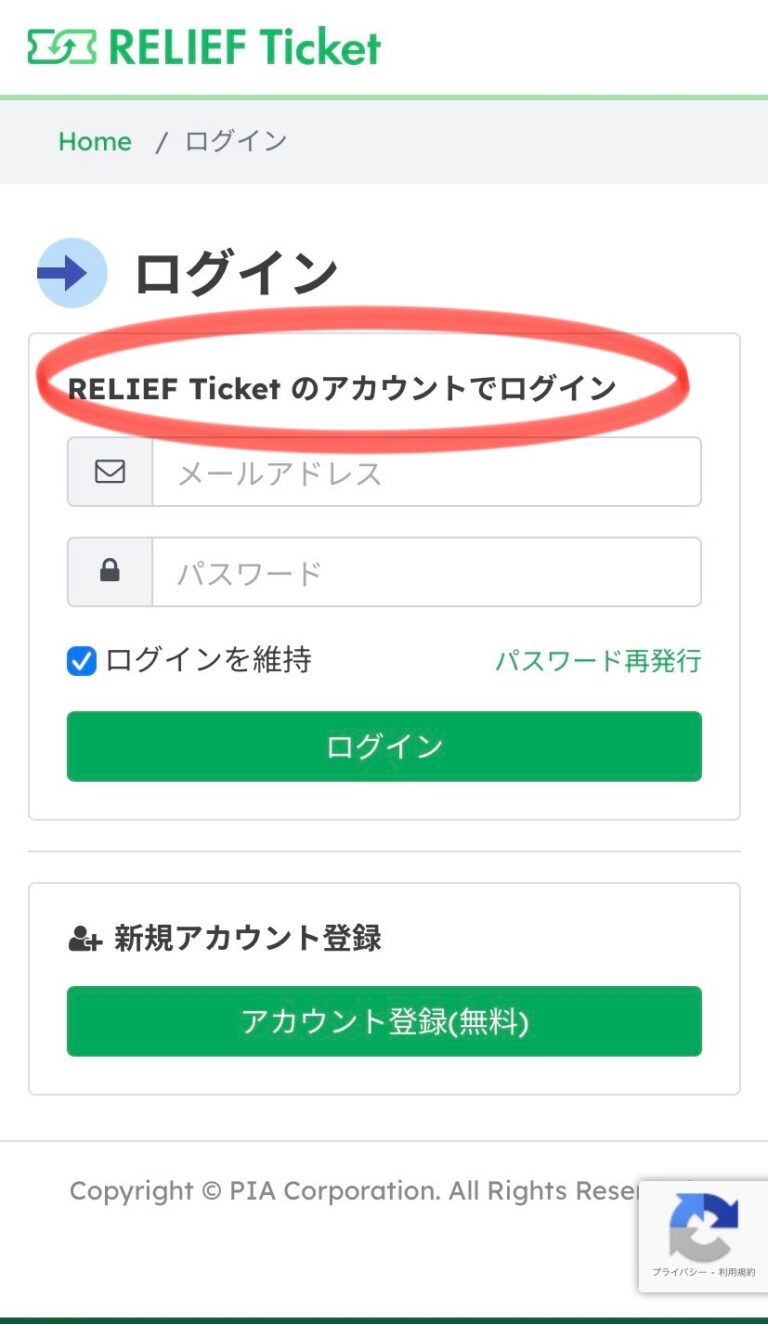The image size is (768, 1324).
Task: Open the Home breadcrumb link
Action: tap(94, 141)
